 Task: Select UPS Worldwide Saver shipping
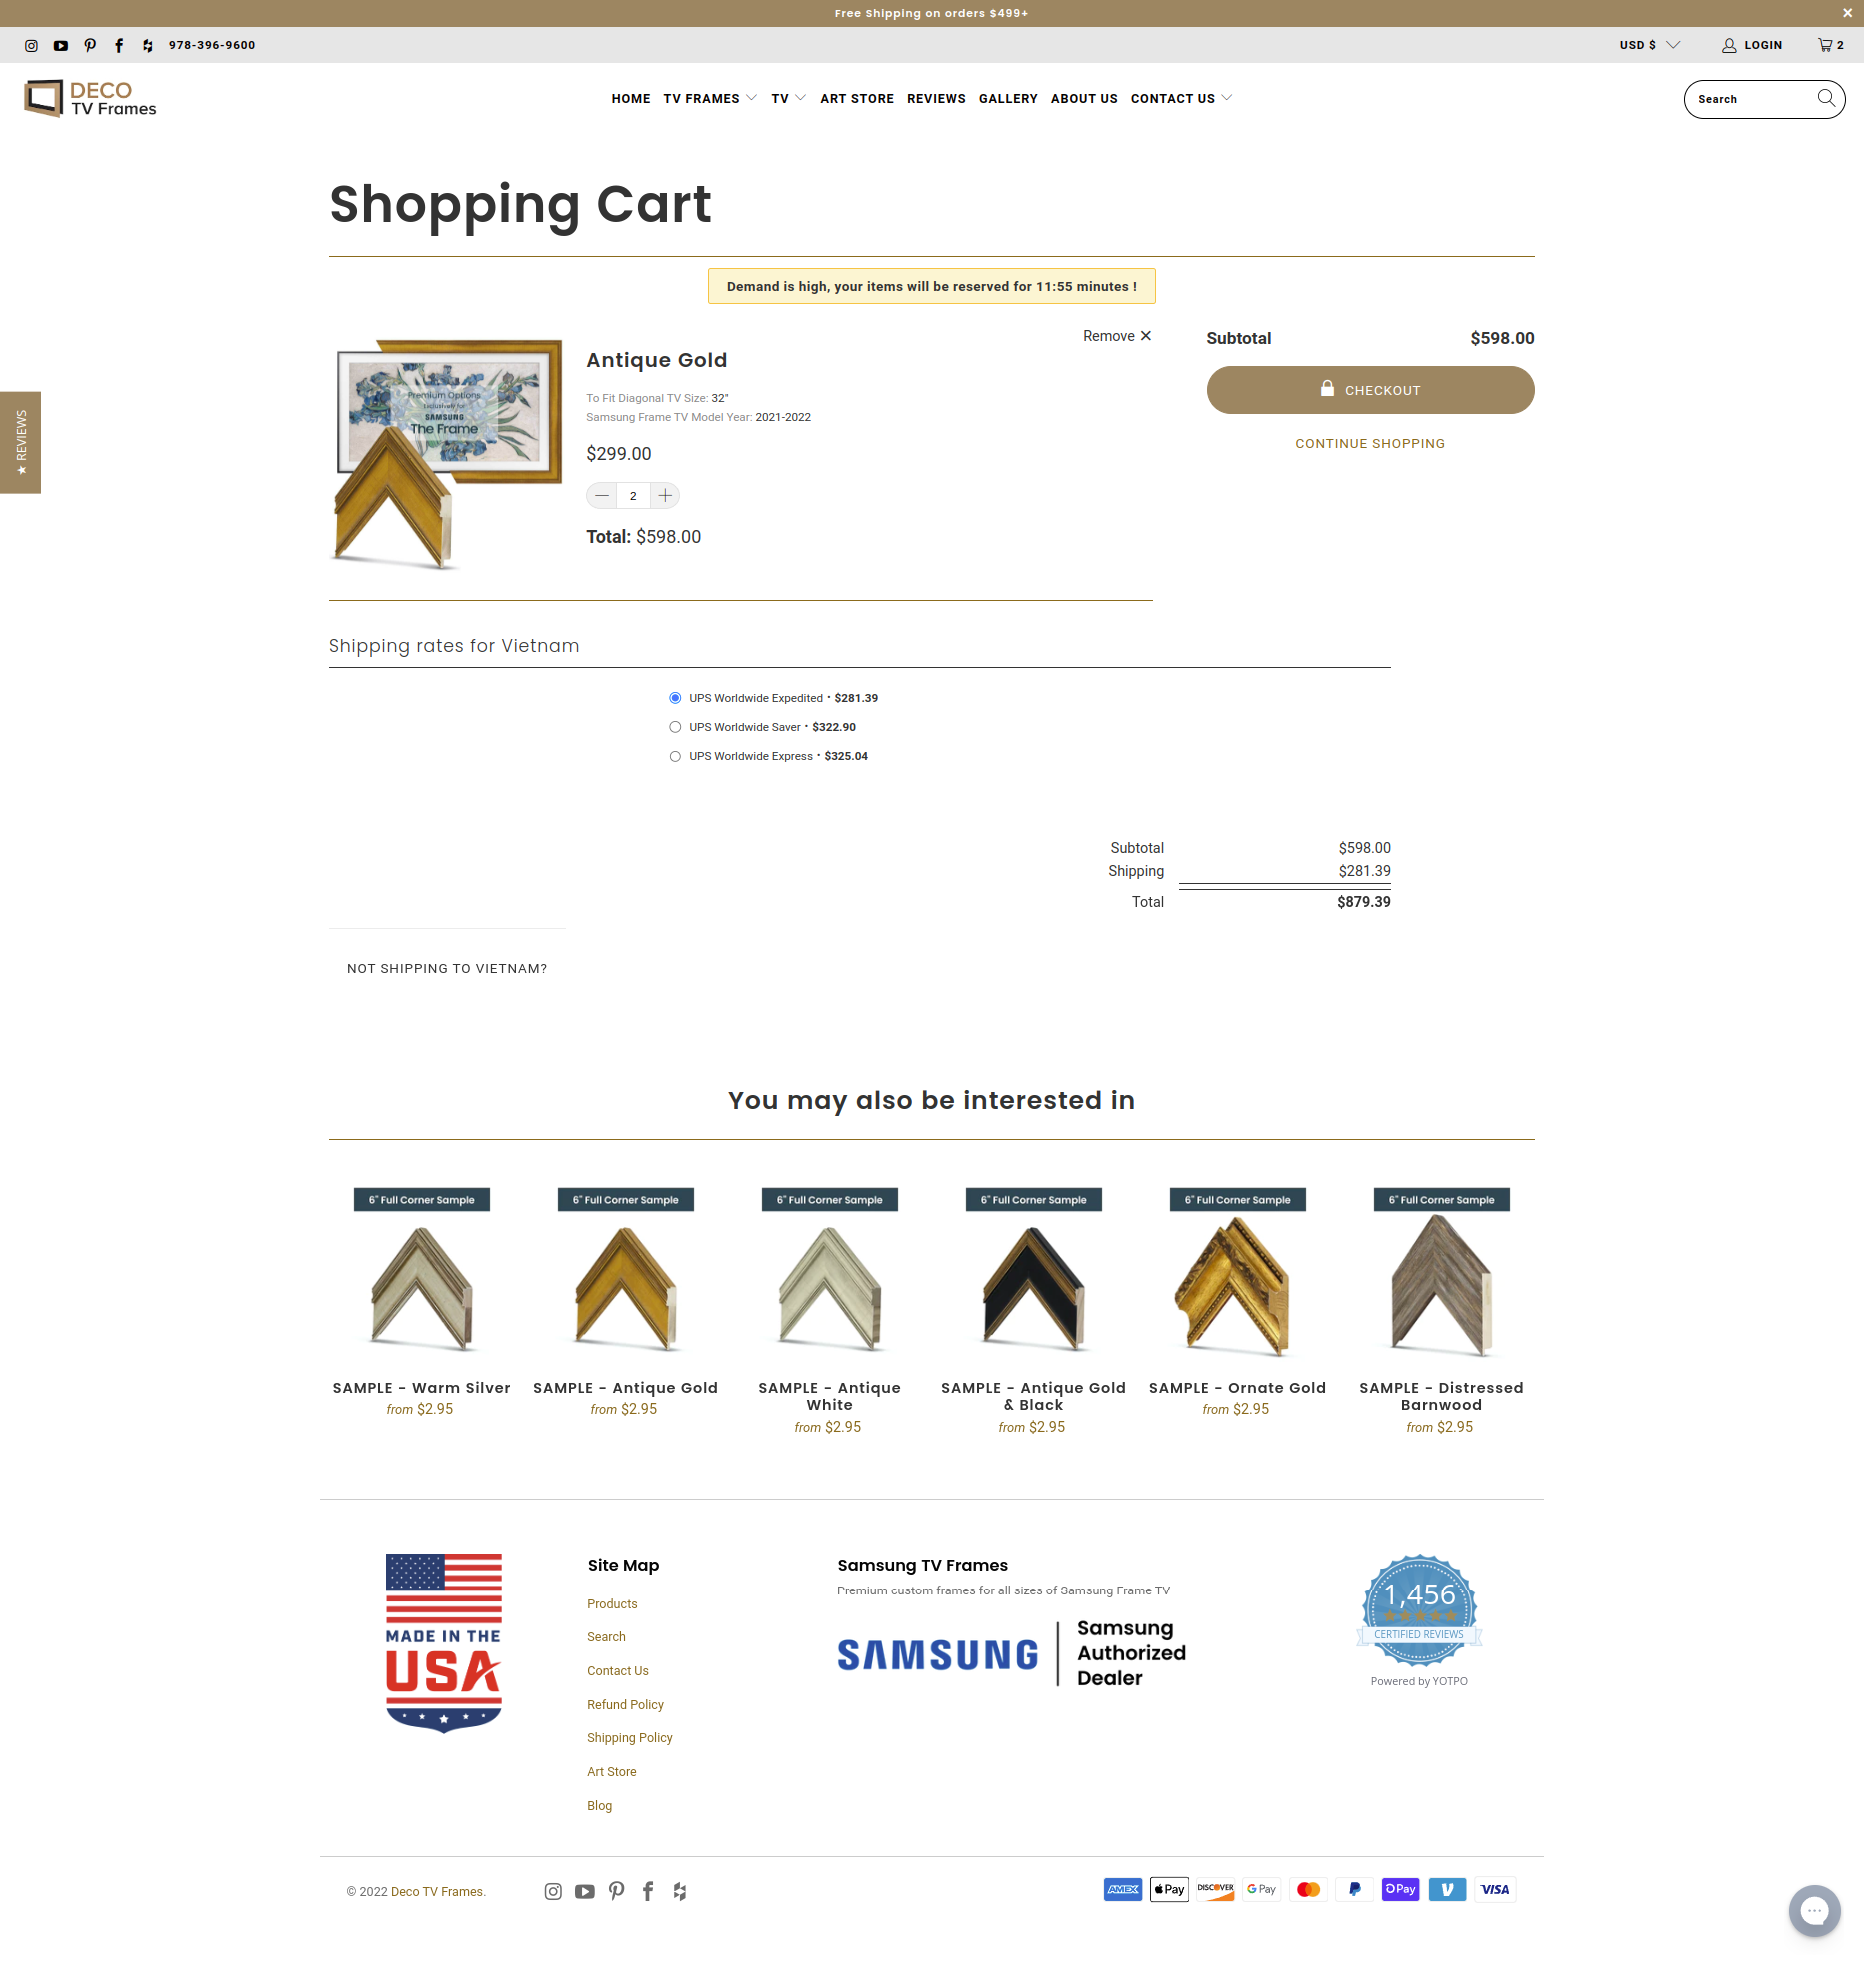point(675,727)
